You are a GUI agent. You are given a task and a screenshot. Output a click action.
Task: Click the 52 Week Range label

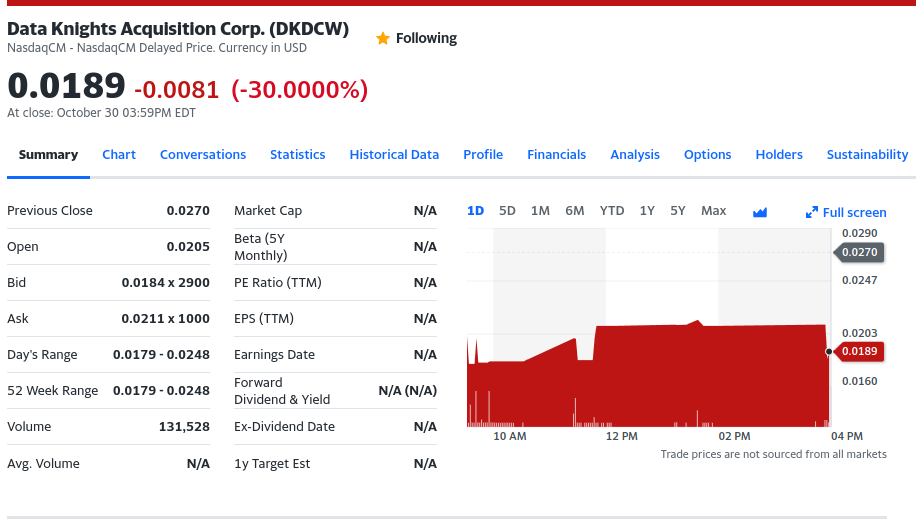point(53,391)
